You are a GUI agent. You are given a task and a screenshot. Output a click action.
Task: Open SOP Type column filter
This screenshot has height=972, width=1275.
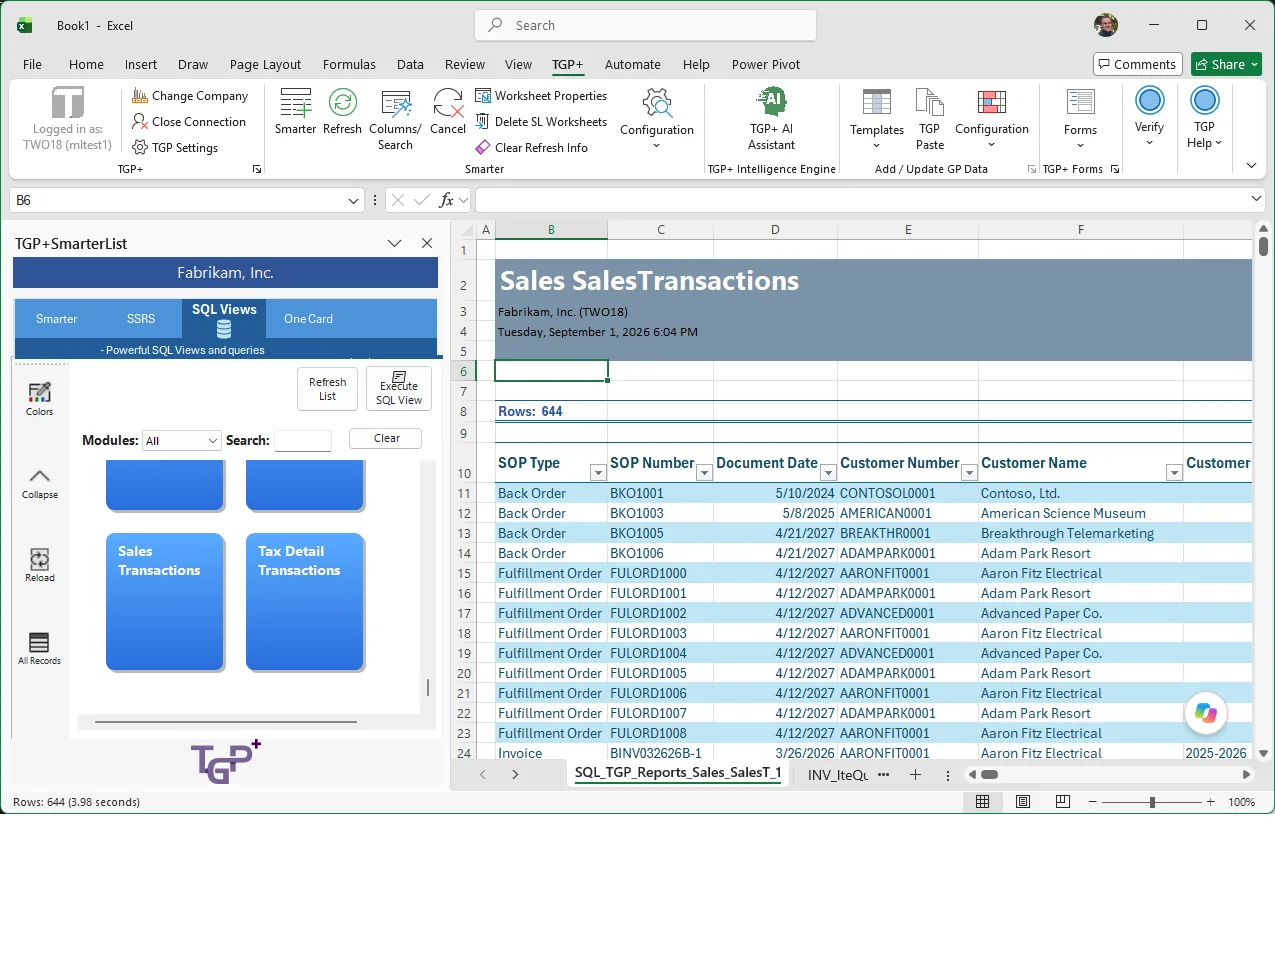[597, 473]
